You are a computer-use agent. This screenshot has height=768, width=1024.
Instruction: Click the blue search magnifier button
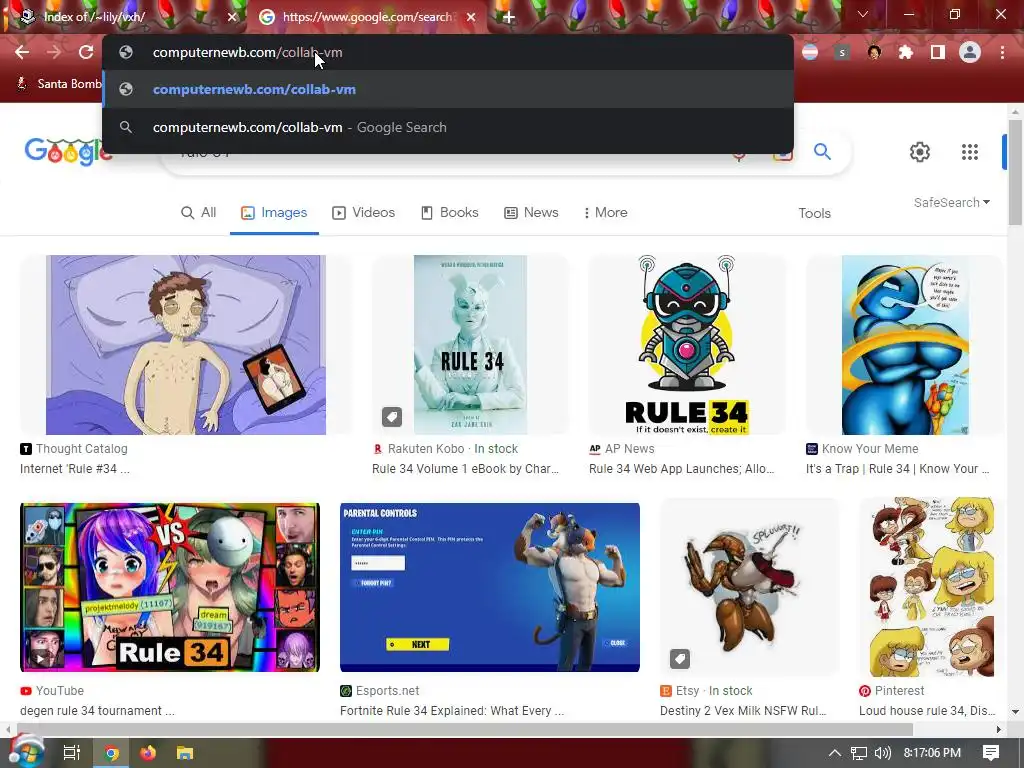(822, 152)
